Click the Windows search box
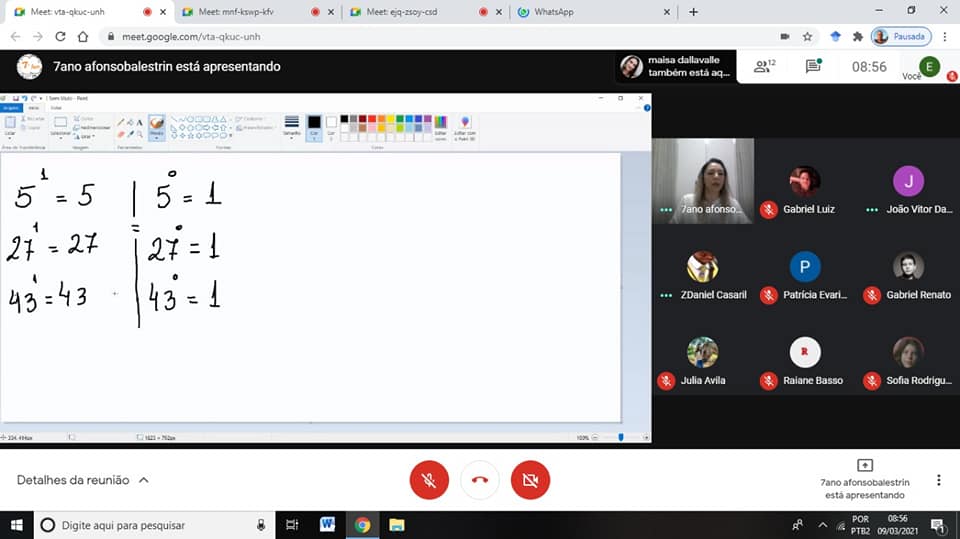The height and width of the screenshot is (539, 960). click(150, 525)
